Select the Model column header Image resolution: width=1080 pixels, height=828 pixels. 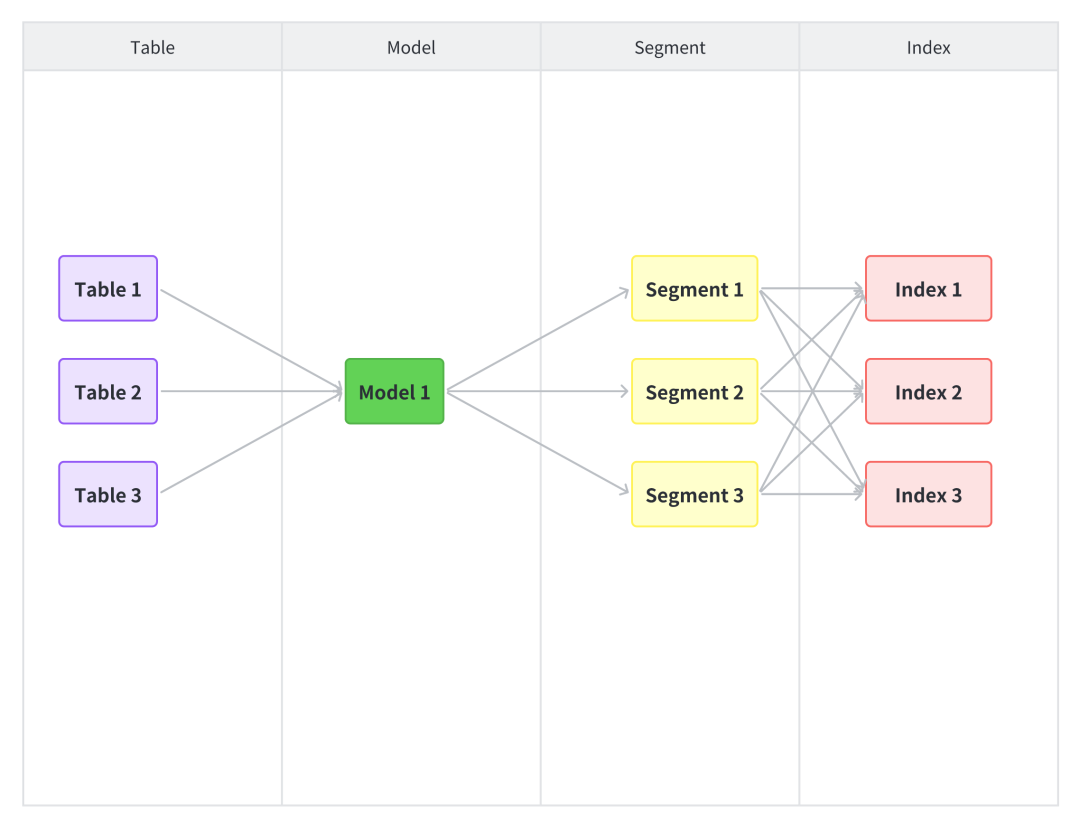point(411,47)
